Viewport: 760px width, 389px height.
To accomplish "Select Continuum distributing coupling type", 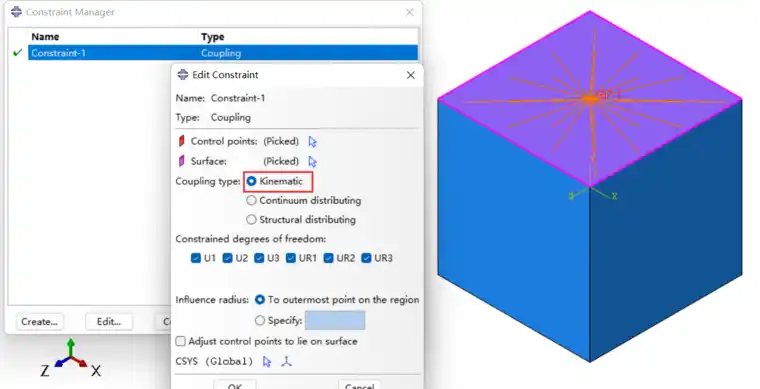I will pos(251,200).
